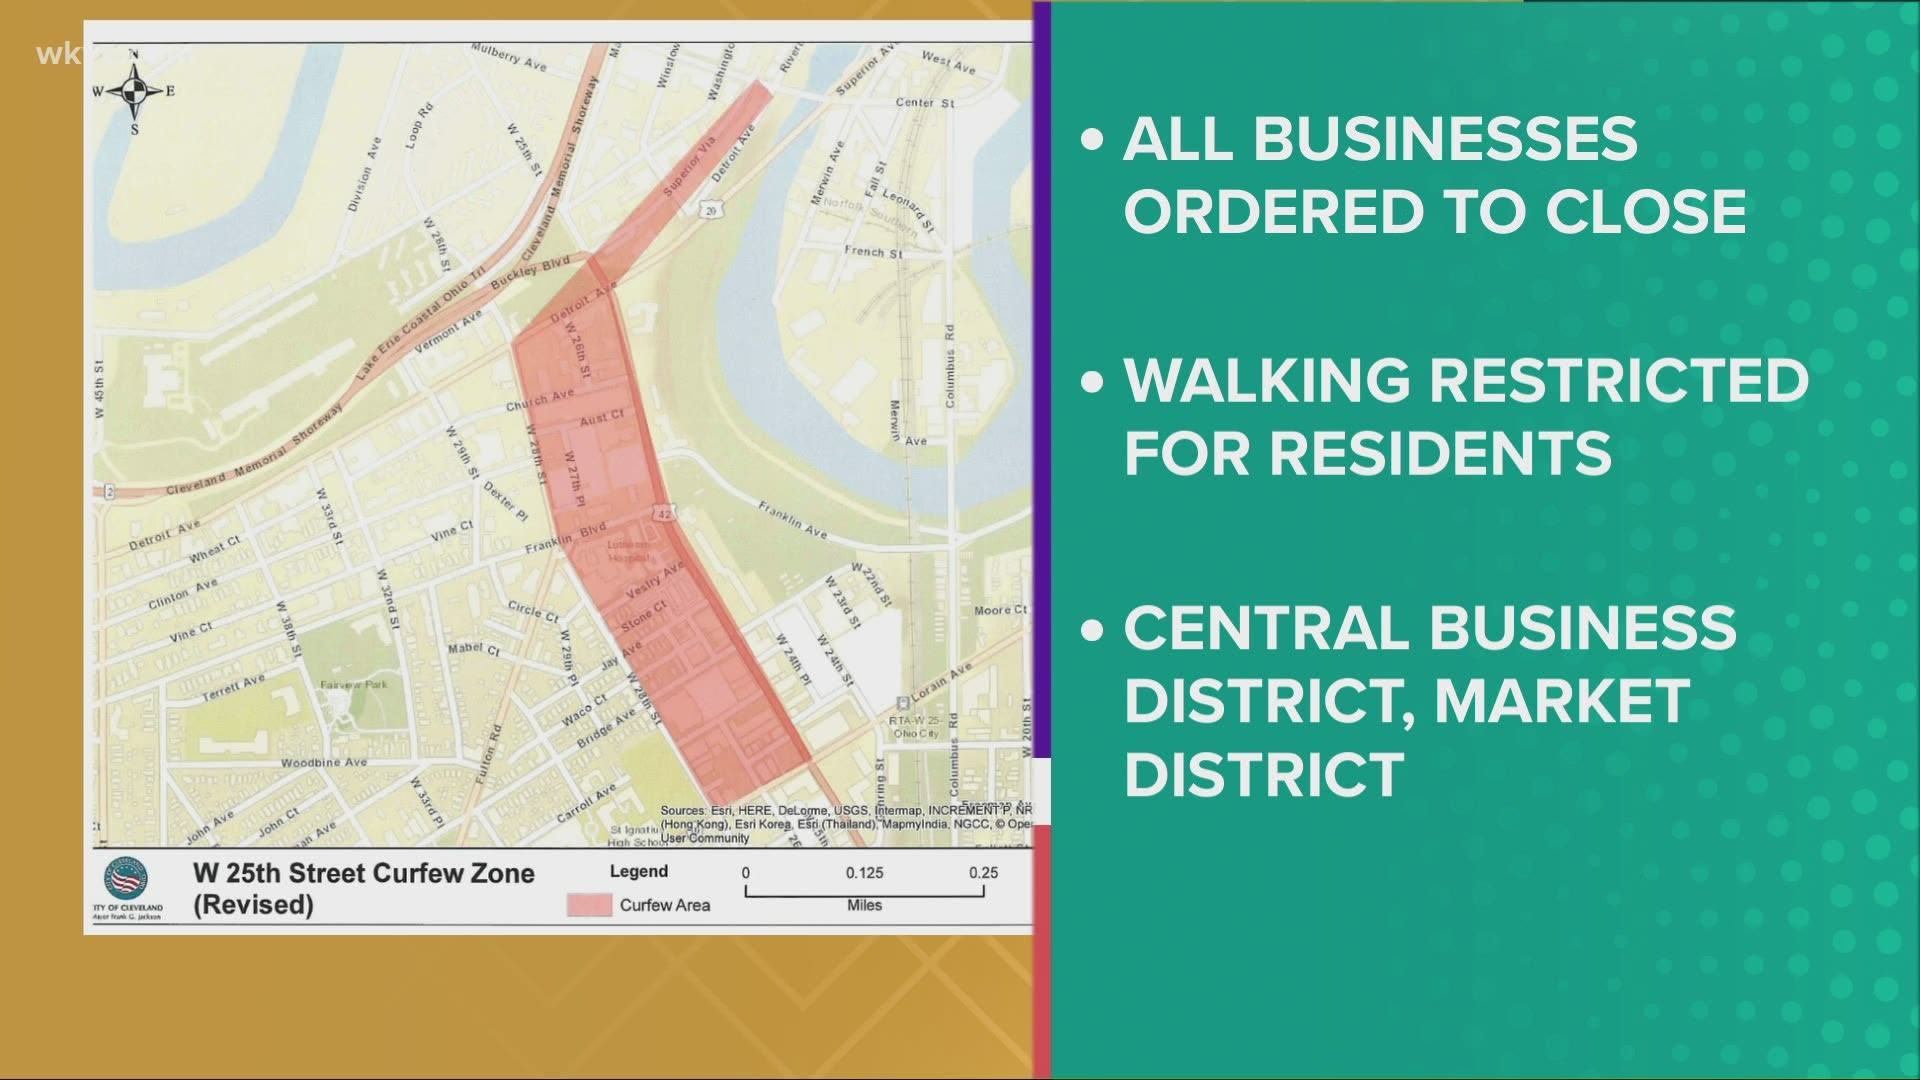The width and height of the screenshot is (1920, 1080).
Task: Click the compass rose on the map
Action: pos(134,91)
